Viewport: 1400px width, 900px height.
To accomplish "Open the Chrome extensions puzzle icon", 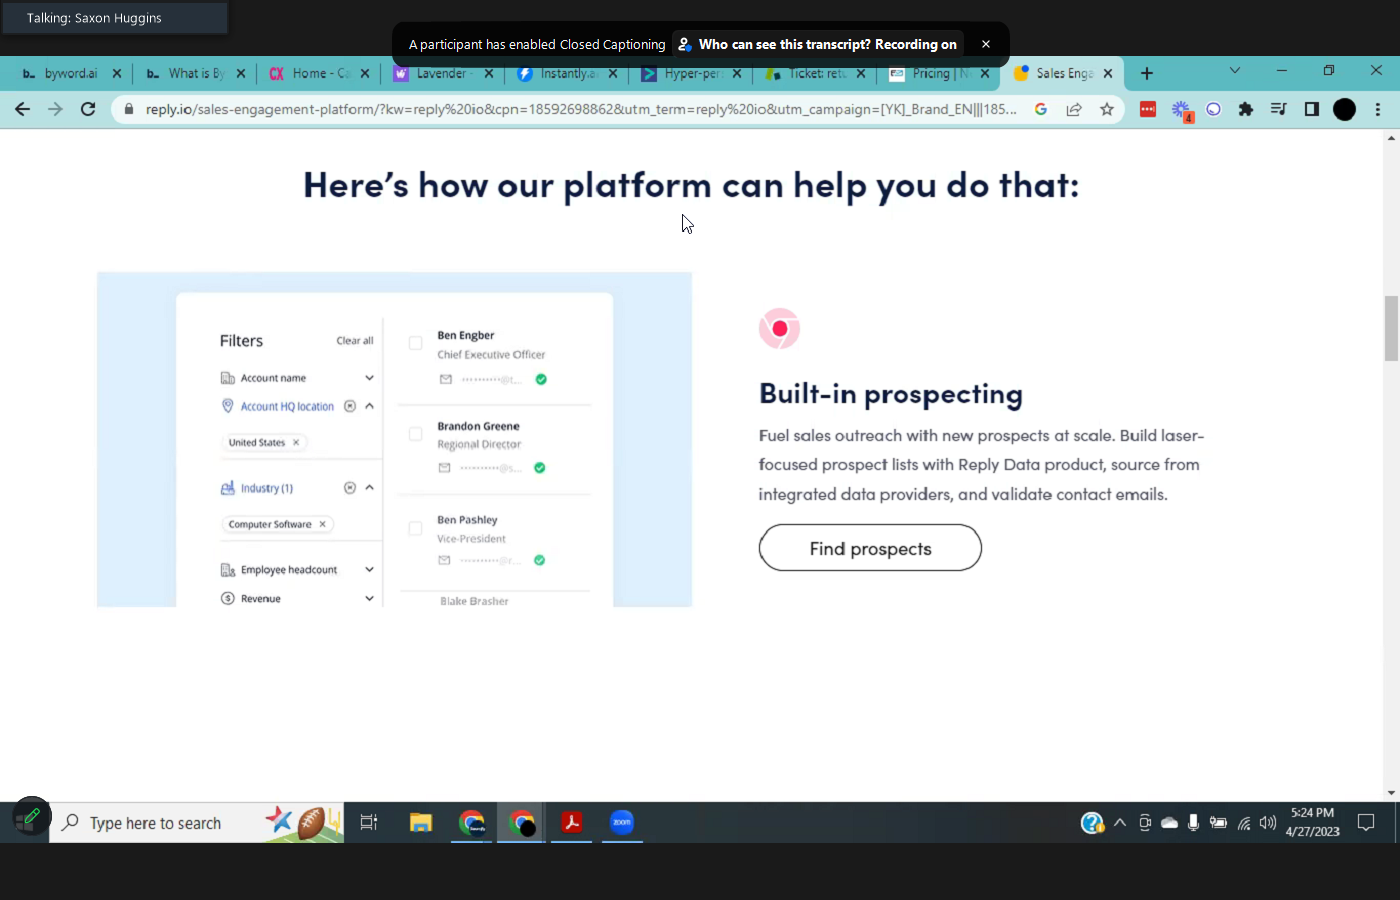I will (x=1245, y=109).
